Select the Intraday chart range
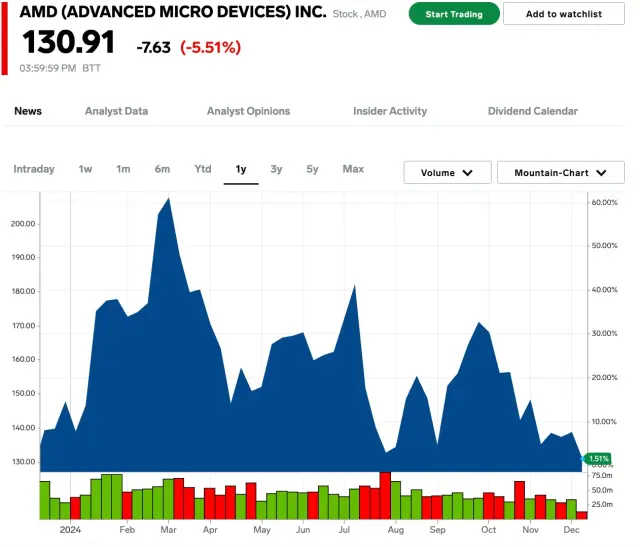Viewport: 640px width, 547px height. 34,169
